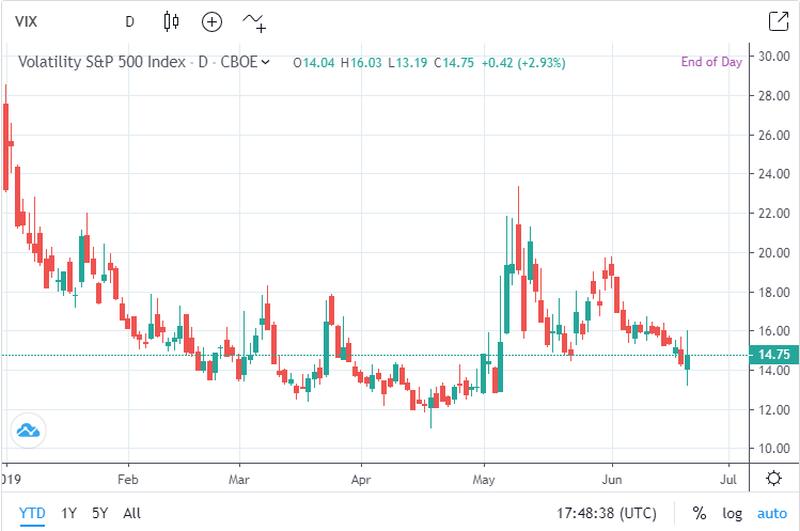Click the 17:48:38 (UTC) timezone button
The width and height of the screenshot is (800, 531).
click(606, 513)
